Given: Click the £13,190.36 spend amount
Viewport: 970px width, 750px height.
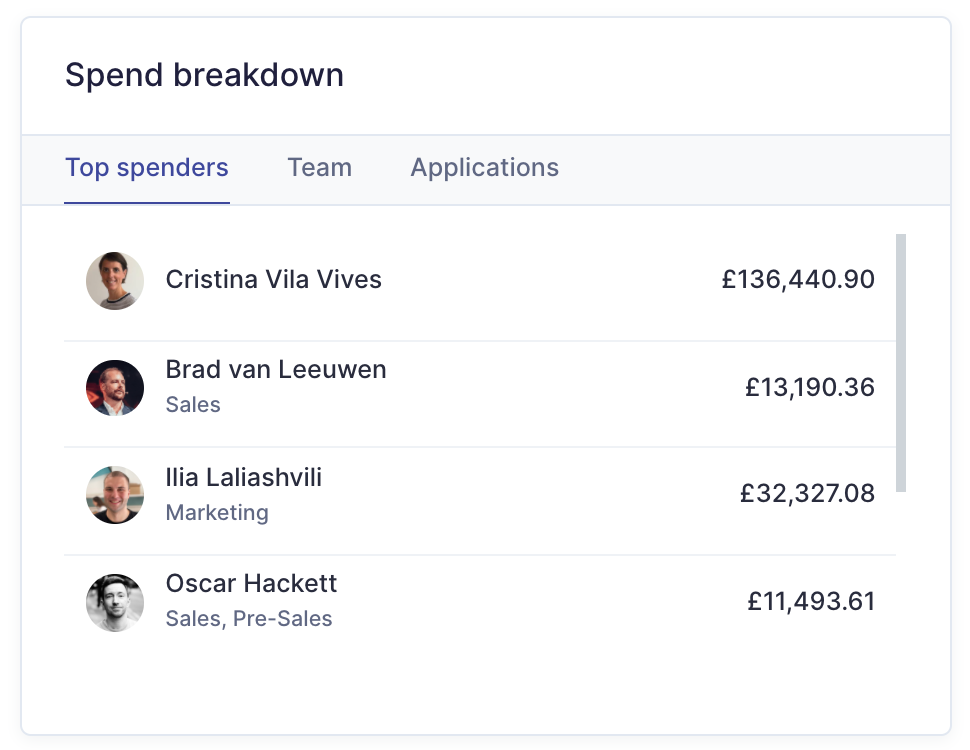Looking at the screenshot, I should point(810,387).
